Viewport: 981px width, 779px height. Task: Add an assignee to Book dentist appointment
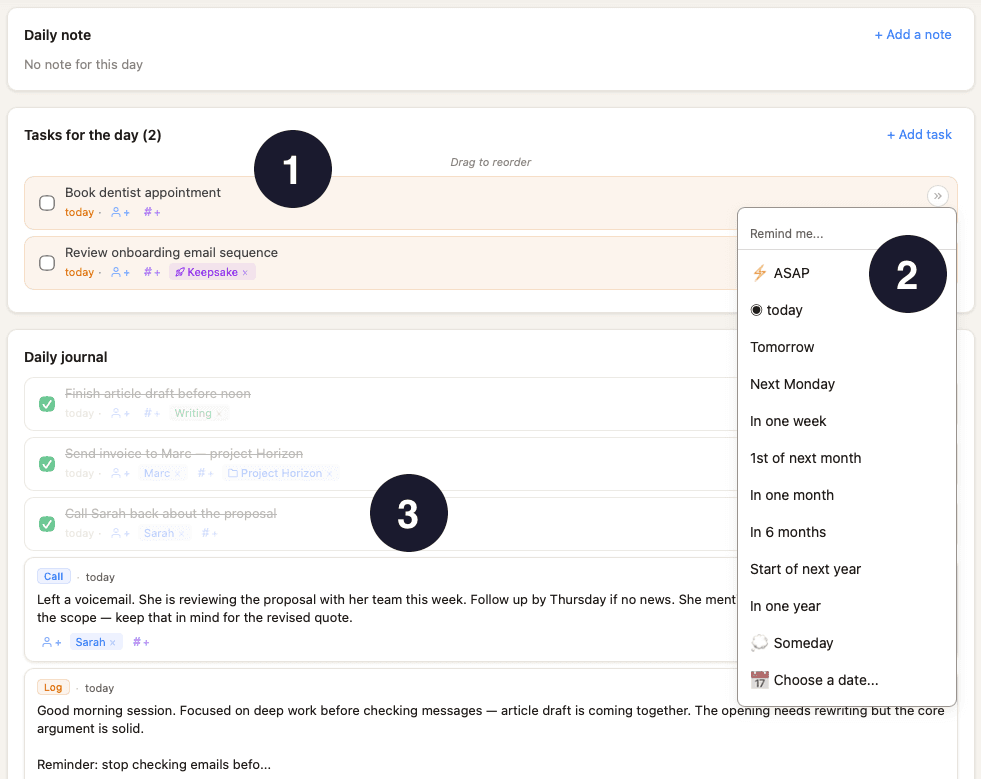coord(119,212)
